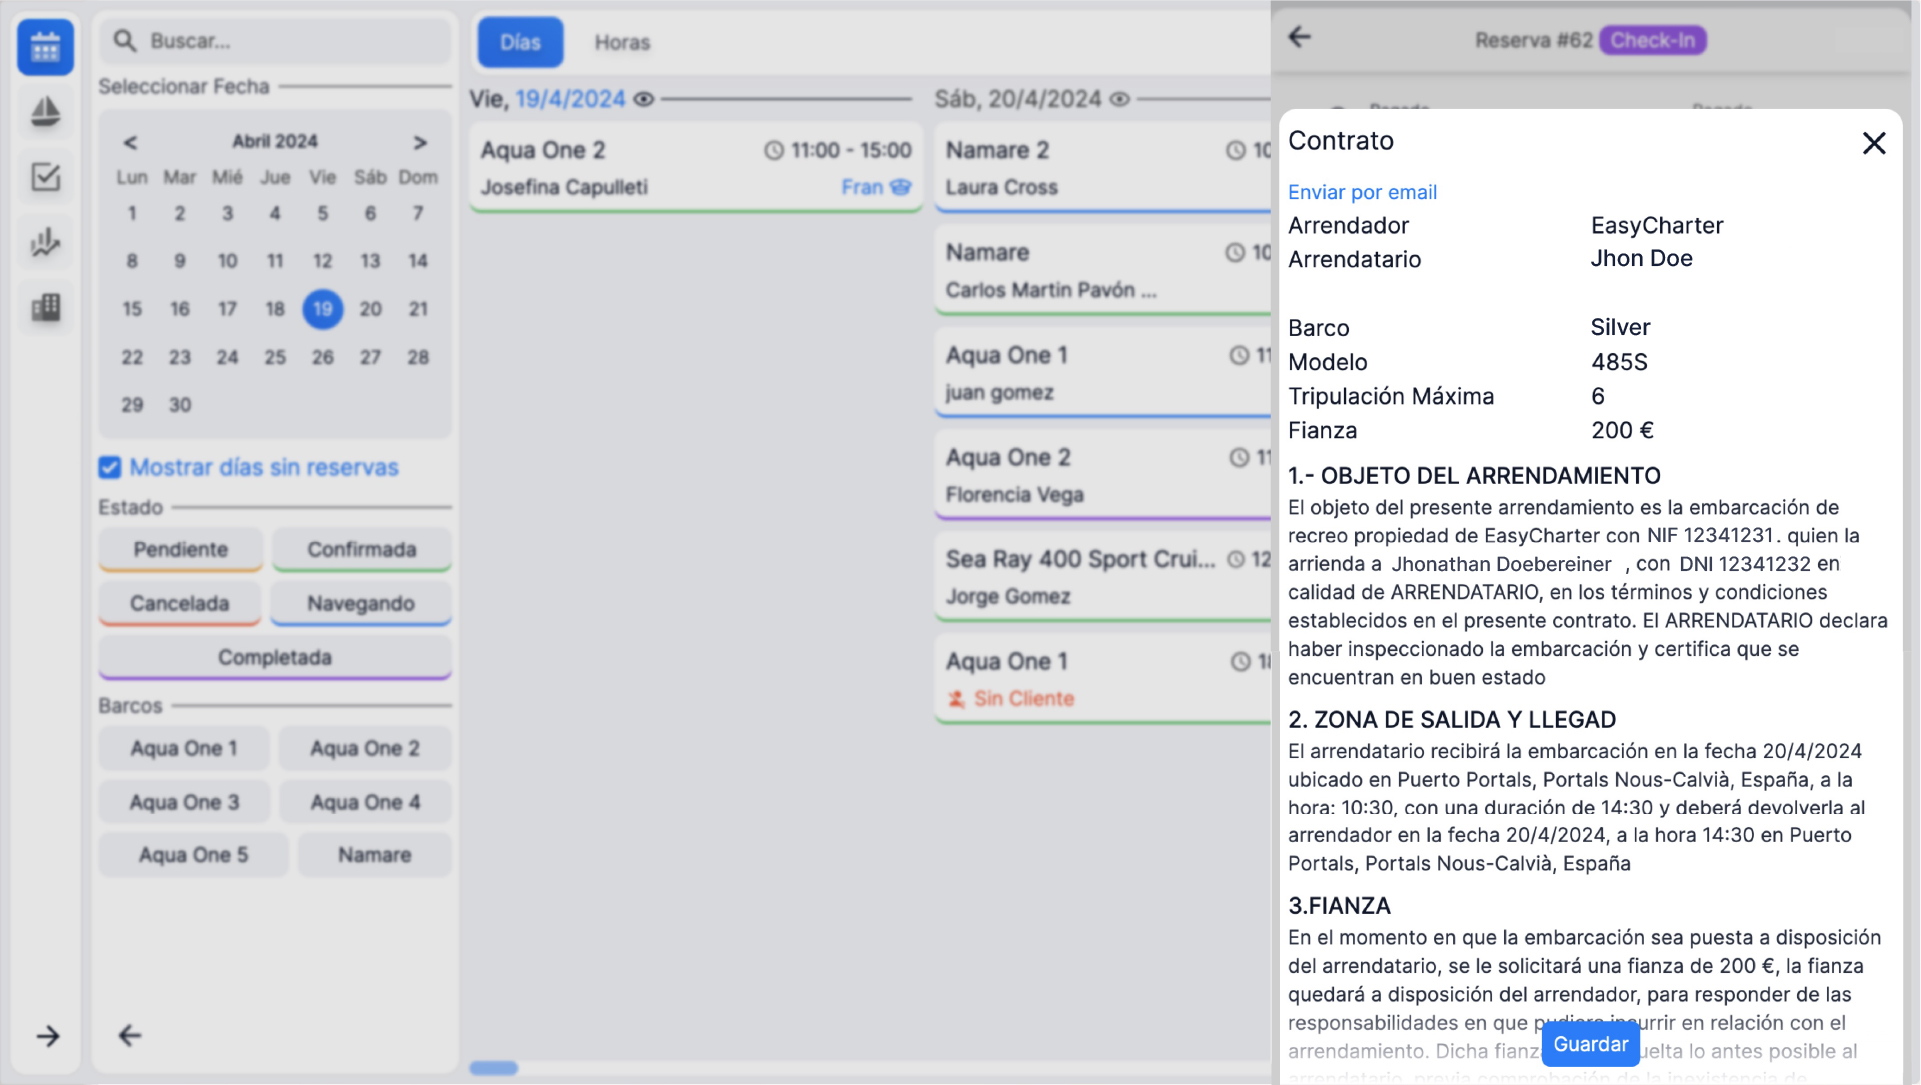Filter by boat Aqua One 5
This screenshot has height=1085, width=1921.
194,855
